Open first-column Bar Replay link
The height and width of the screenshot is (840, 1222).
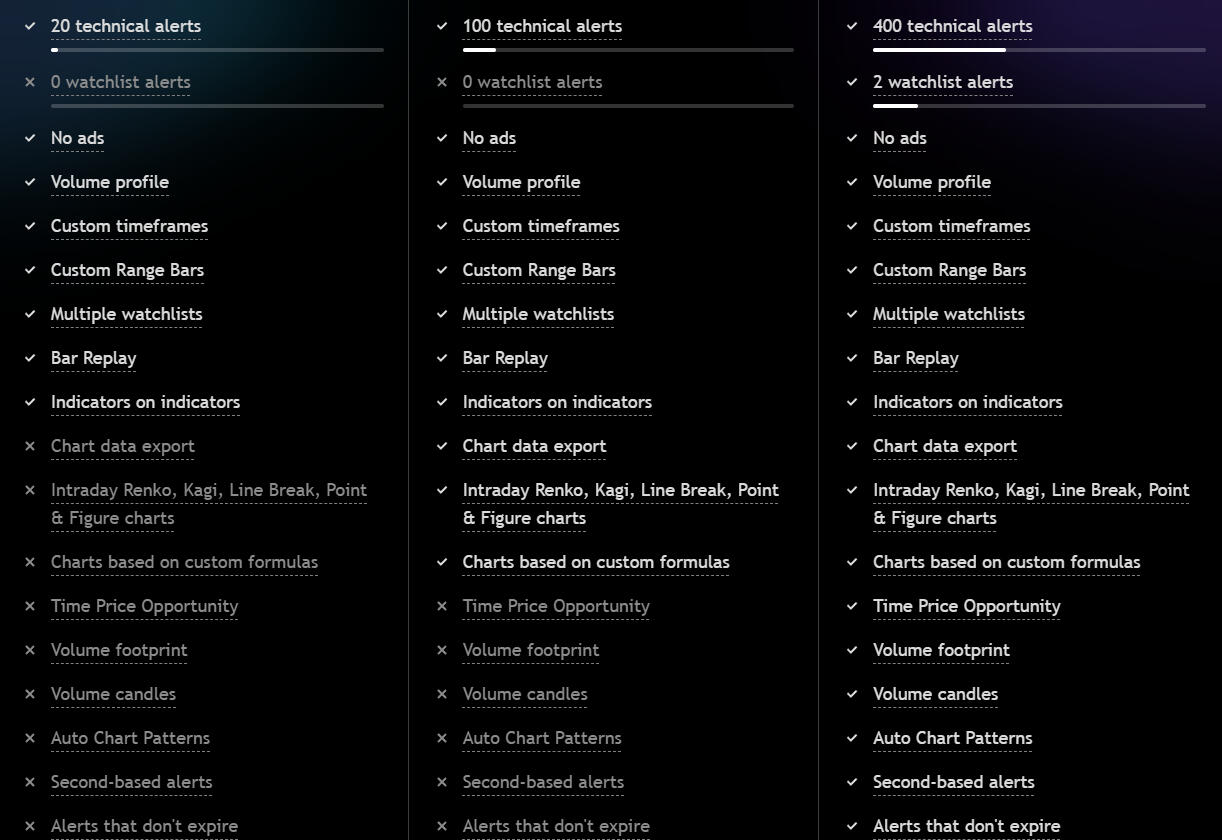[x=94, y=358]
